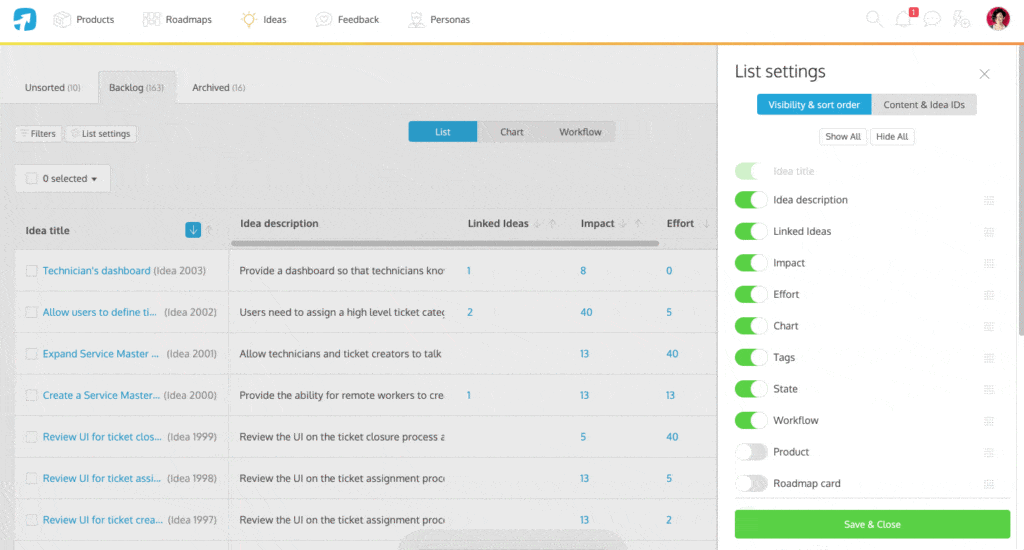Sort Idea title descending arrow
The image size is (1024, 550).
tap(193, 230)
